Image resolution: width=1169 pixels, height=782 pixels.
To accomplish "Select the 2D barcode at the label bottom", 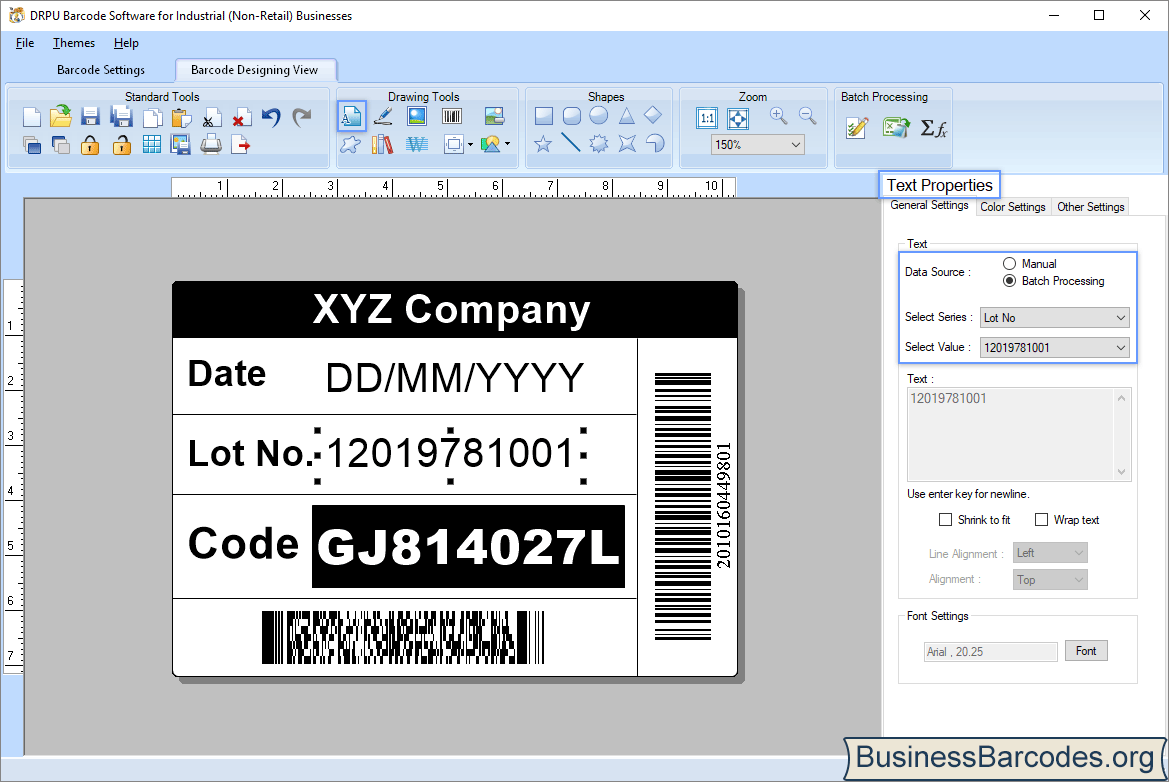I will [403, 637].
